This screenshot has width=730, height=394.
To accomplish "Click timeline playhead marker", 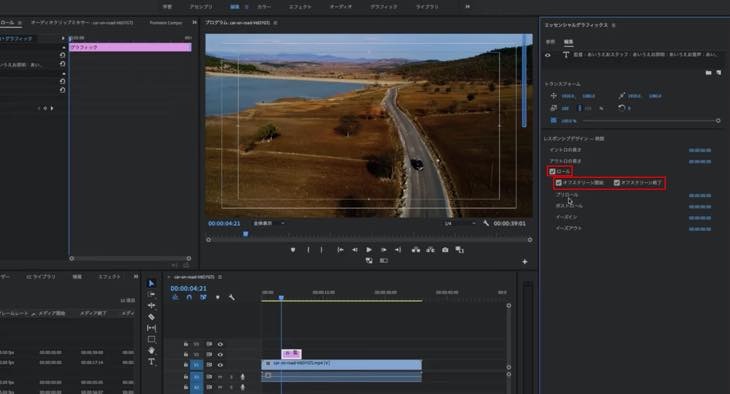I will [x=281, y=297].
